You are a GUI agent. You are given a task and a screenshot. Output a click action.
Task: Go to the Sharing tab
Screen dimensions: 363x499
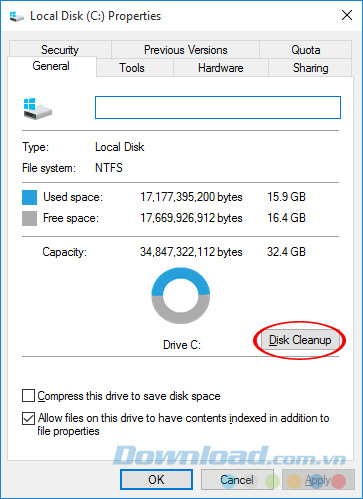[x=310, y=68]
